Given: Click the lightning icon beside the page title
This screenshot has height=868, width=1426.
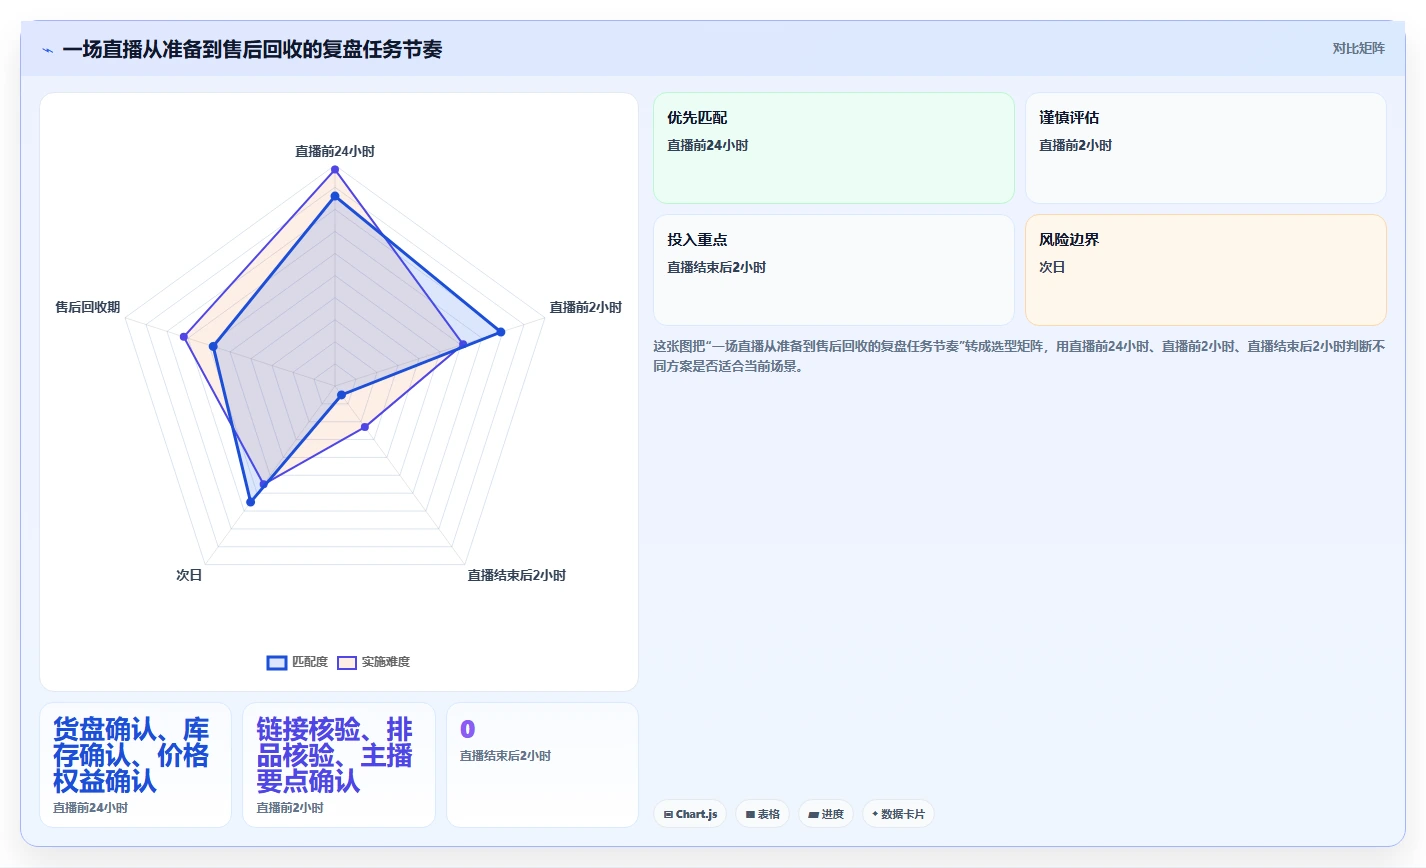Looking at the screenshot, I should [x=47, y=50].
